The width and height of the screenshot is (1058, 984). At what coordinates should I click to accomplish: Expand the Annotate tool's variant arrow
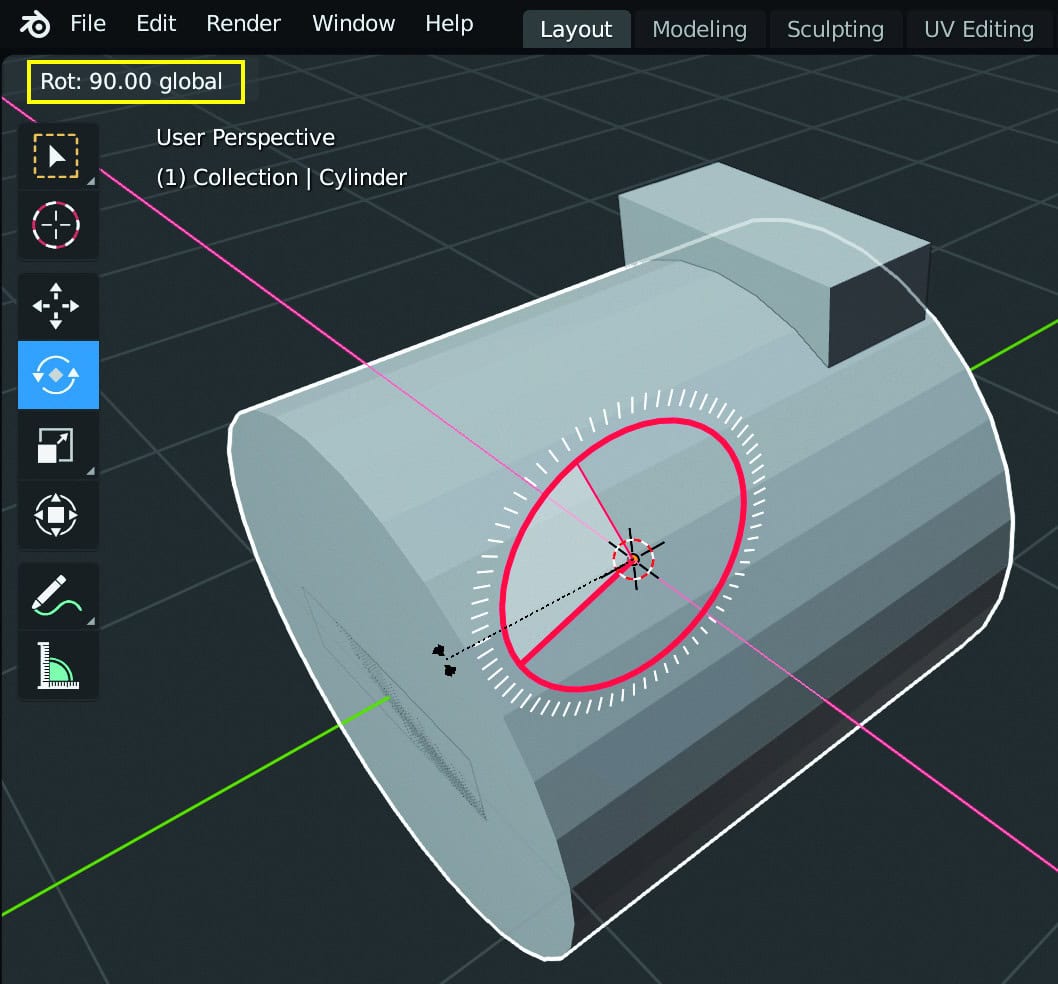pyautogui.click(x=91, y=622)
